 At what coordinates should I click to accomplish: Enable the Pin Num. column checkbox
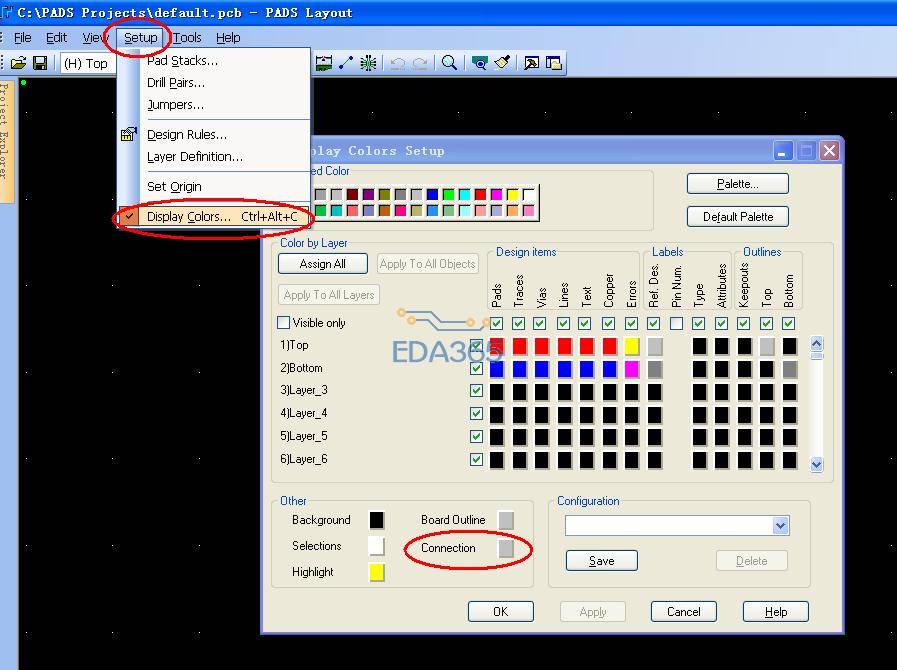(676, 324)
